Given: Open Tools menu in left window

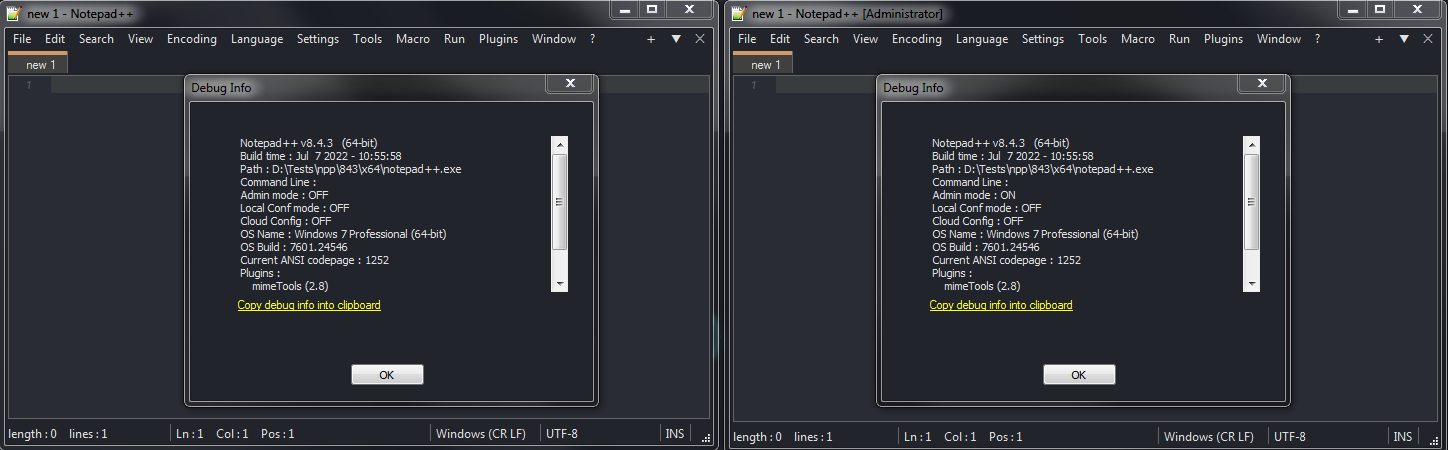Looking at the screenshot, I should (367, 39).
